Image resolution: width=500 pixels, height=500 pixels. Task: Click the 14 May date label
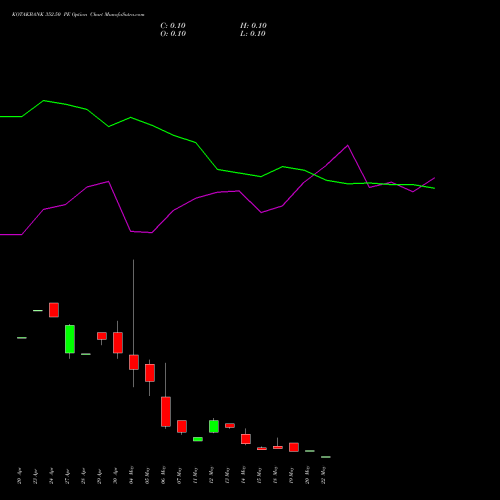(x=243, y=475)
